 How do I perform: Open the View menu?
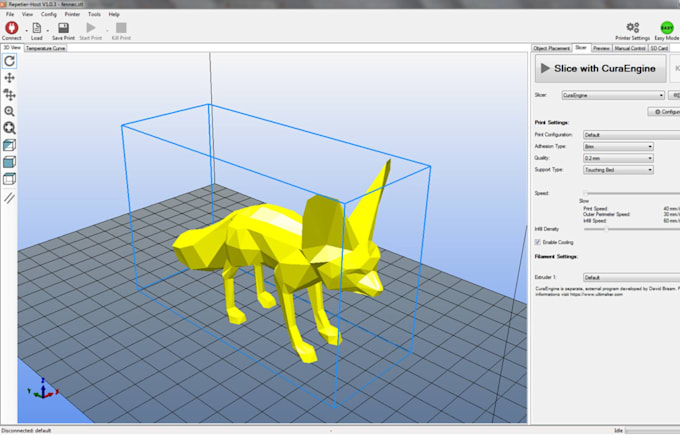[27, 14]
